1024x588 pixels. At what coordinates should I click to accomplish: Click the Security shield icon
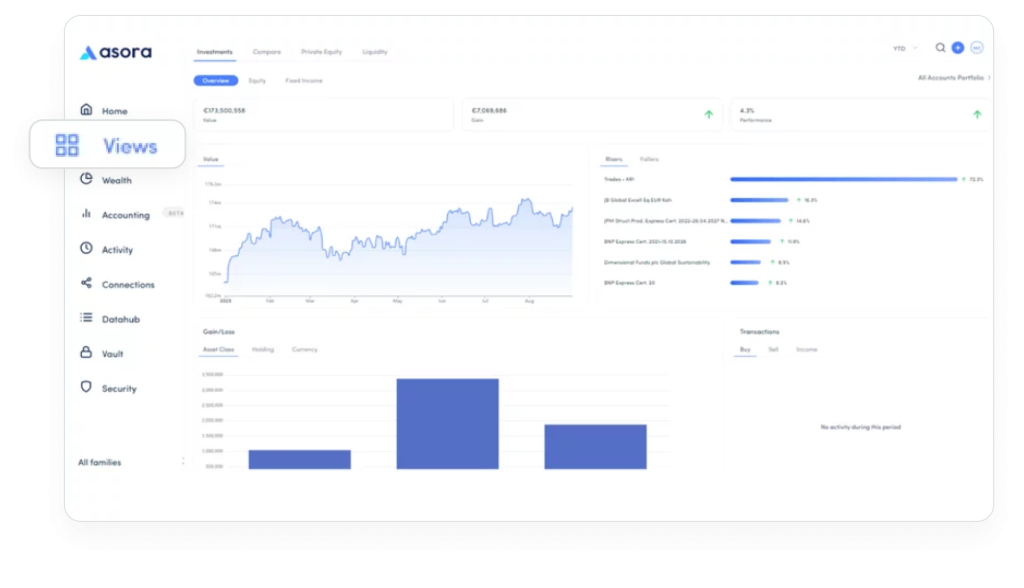[86, 388]
